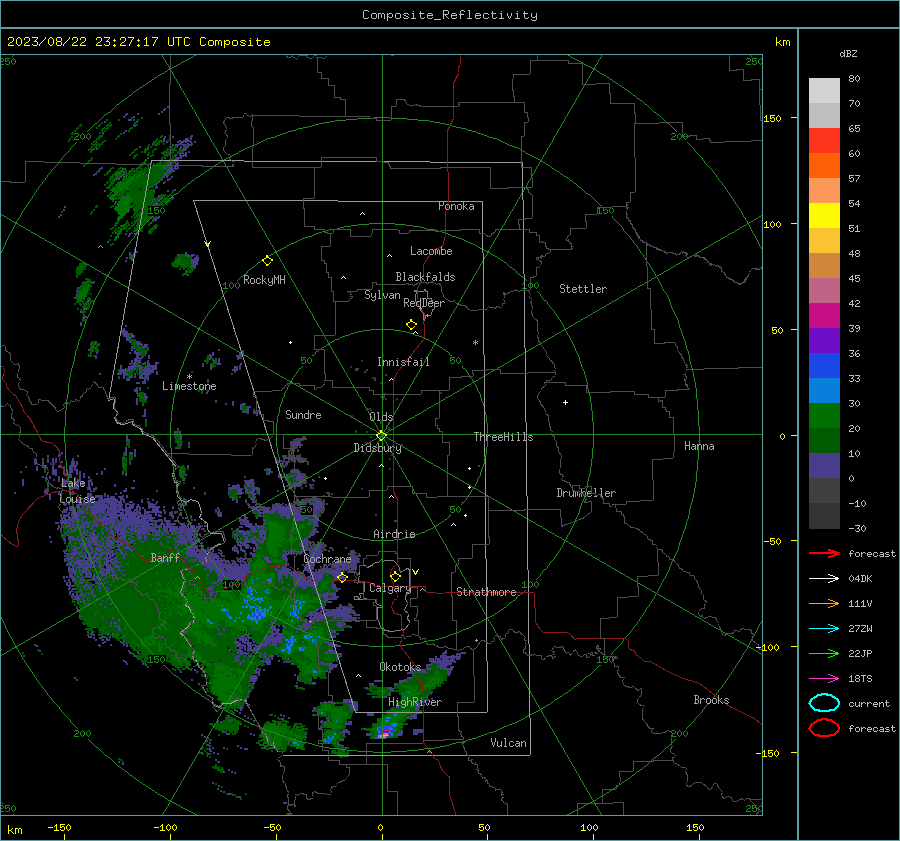Click the white 04DK arrow legend icon
900x841 pixels.
click(824, 579)
